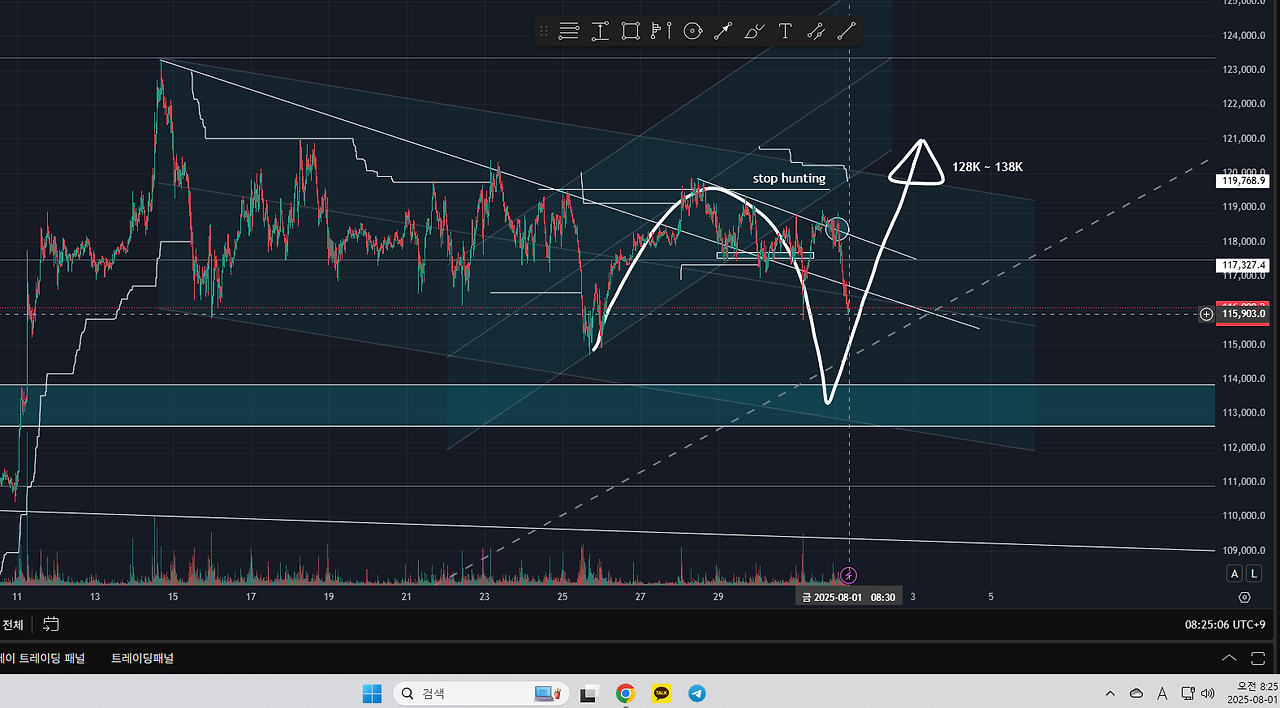Open the network and volume quick settings
The width and height of the screenshot is (1280, 708).
pos(1199,693)
